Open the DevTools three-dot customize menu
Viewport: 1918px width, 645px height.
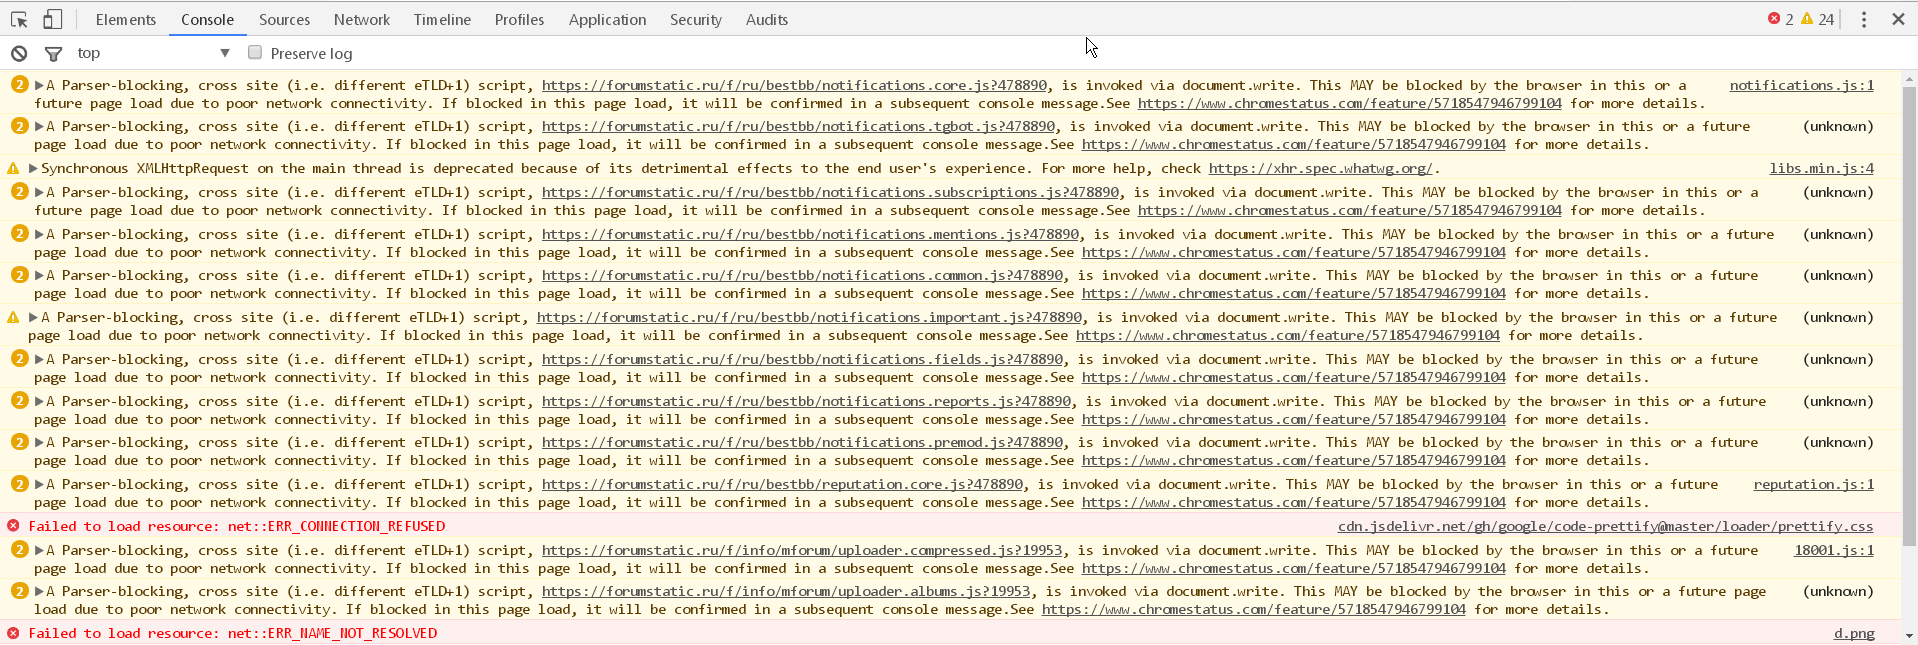click(x=1863, y=19)
